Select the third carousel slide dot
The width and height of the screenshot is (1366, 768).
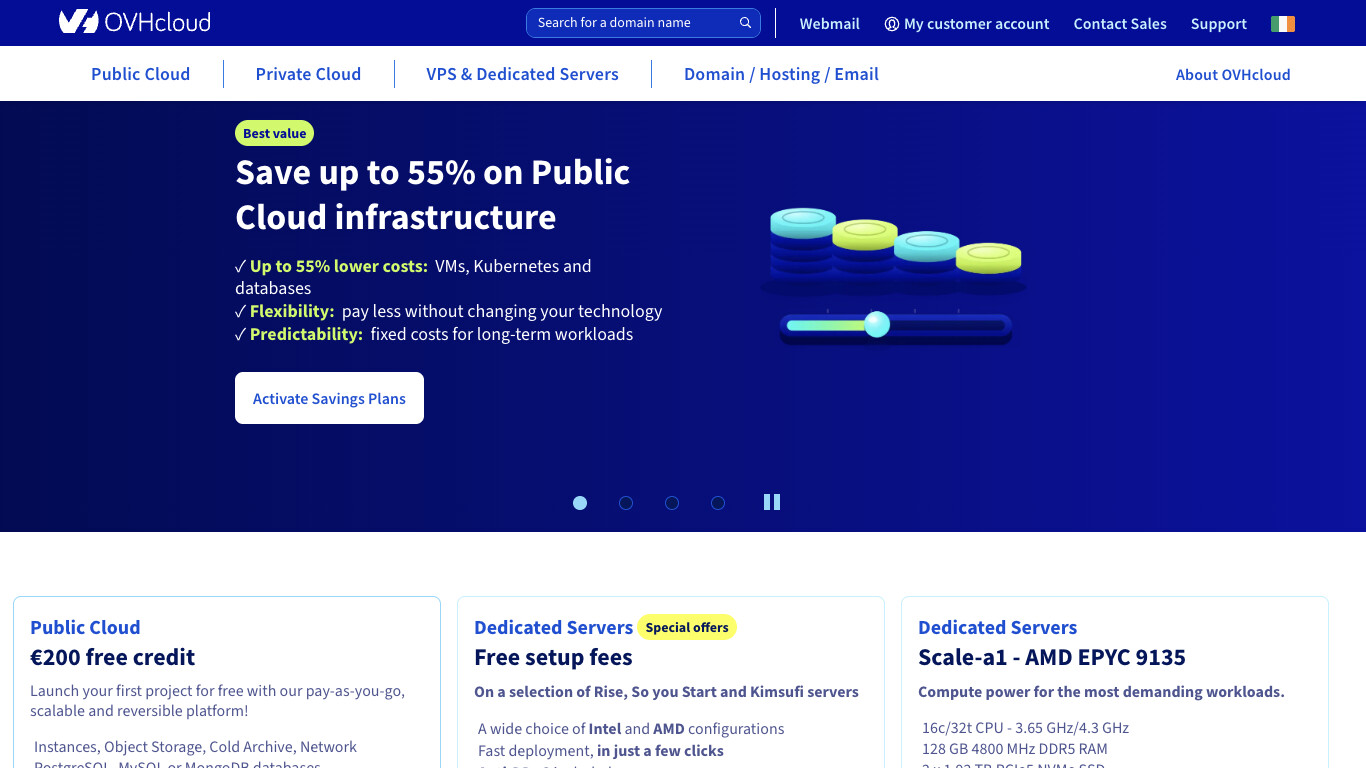pos(672,503)
